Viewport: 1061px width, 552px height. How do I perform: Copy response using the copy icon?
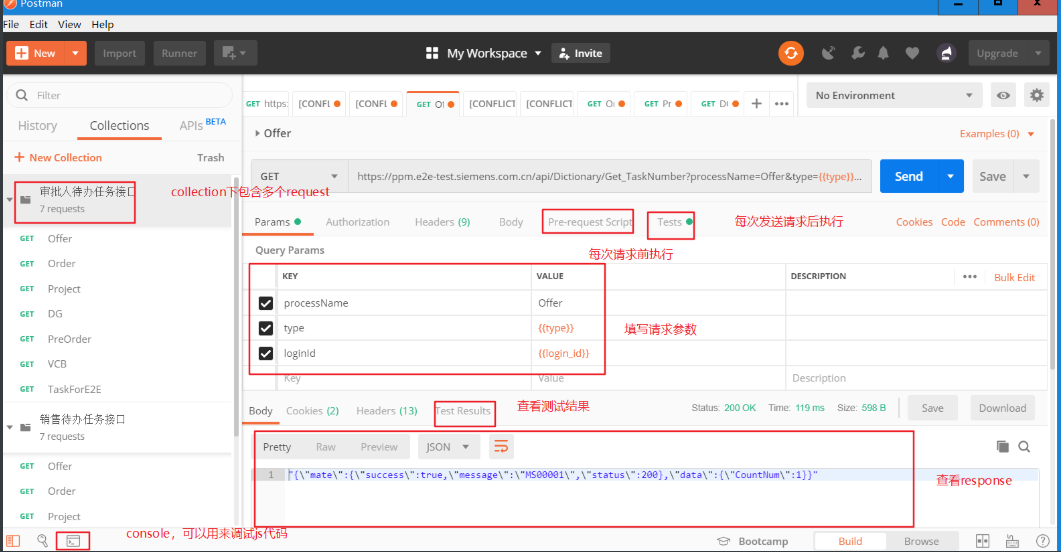point(1002,446)
